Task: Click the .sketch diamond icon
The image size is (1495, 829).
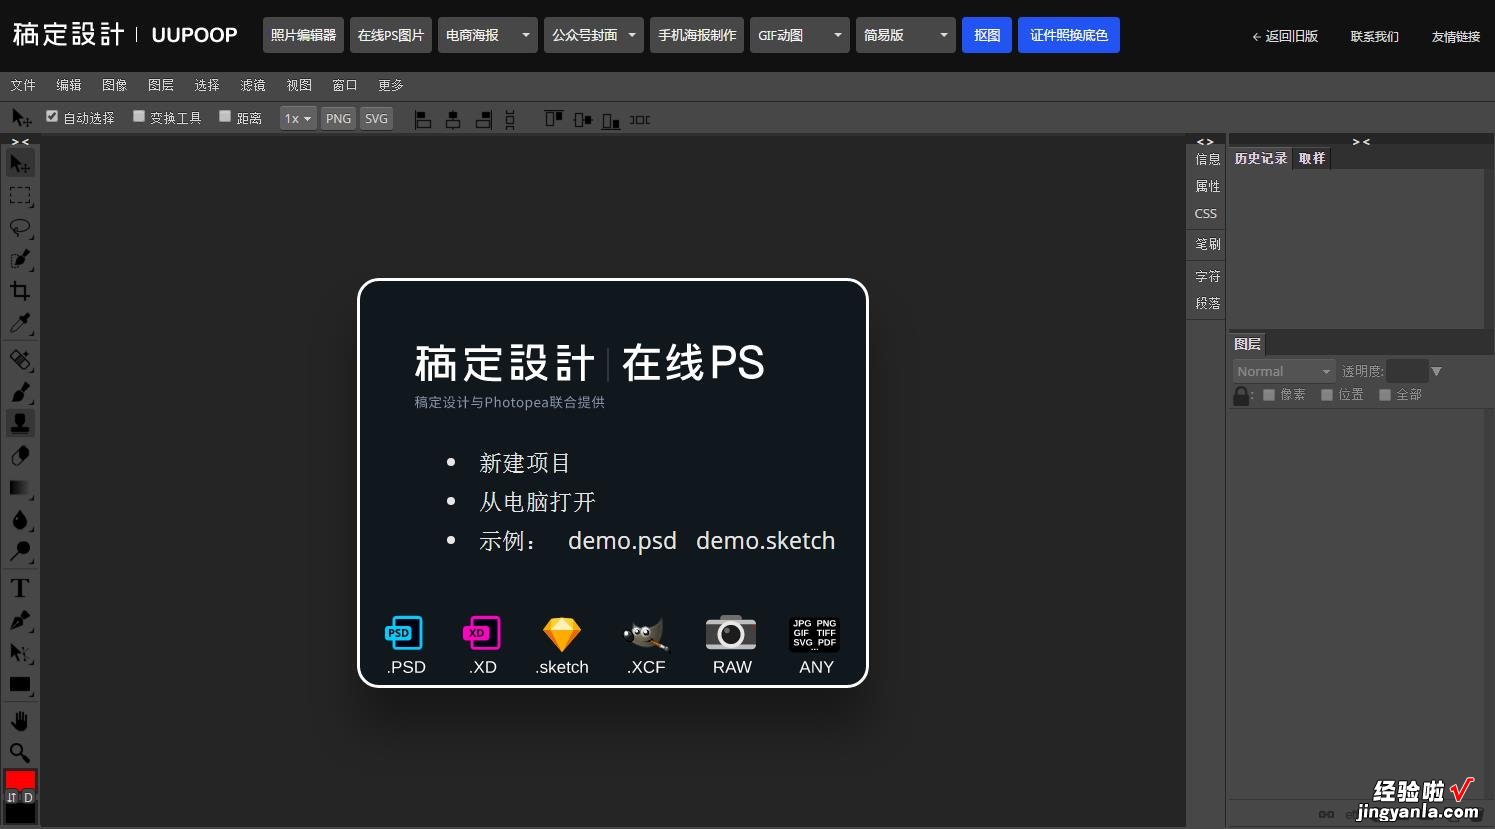Action: tap(562, 635)
